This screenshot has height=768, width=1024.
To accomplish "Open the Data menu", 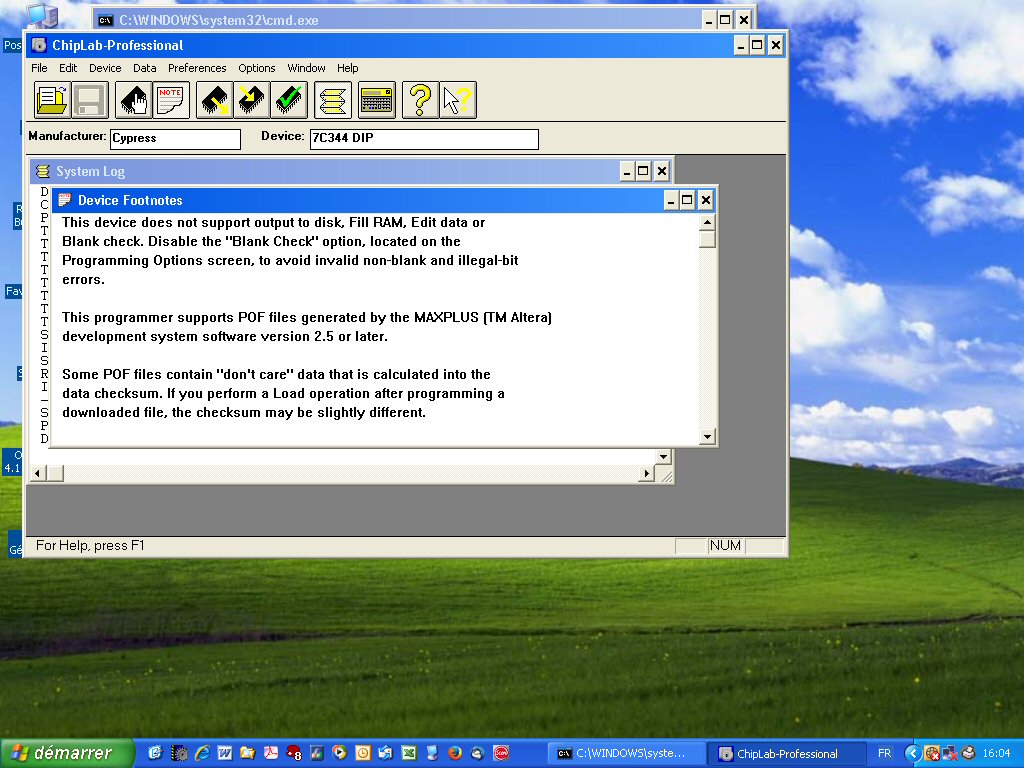I will 144,68.
